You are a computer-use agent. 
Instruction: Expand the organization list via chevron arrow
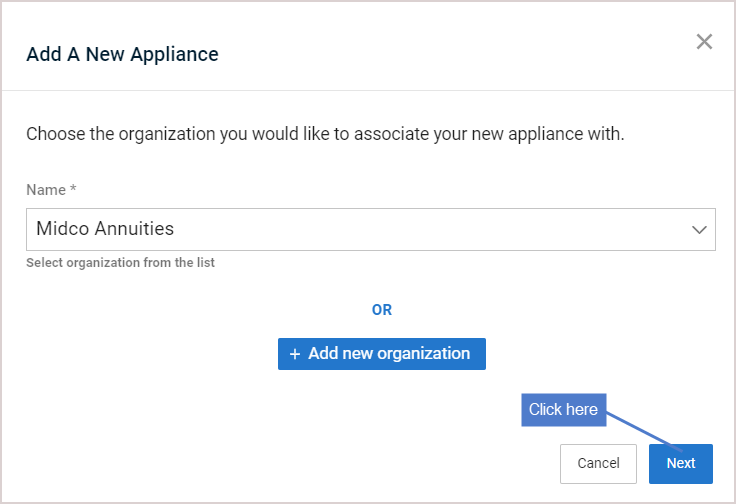point(699,230)
